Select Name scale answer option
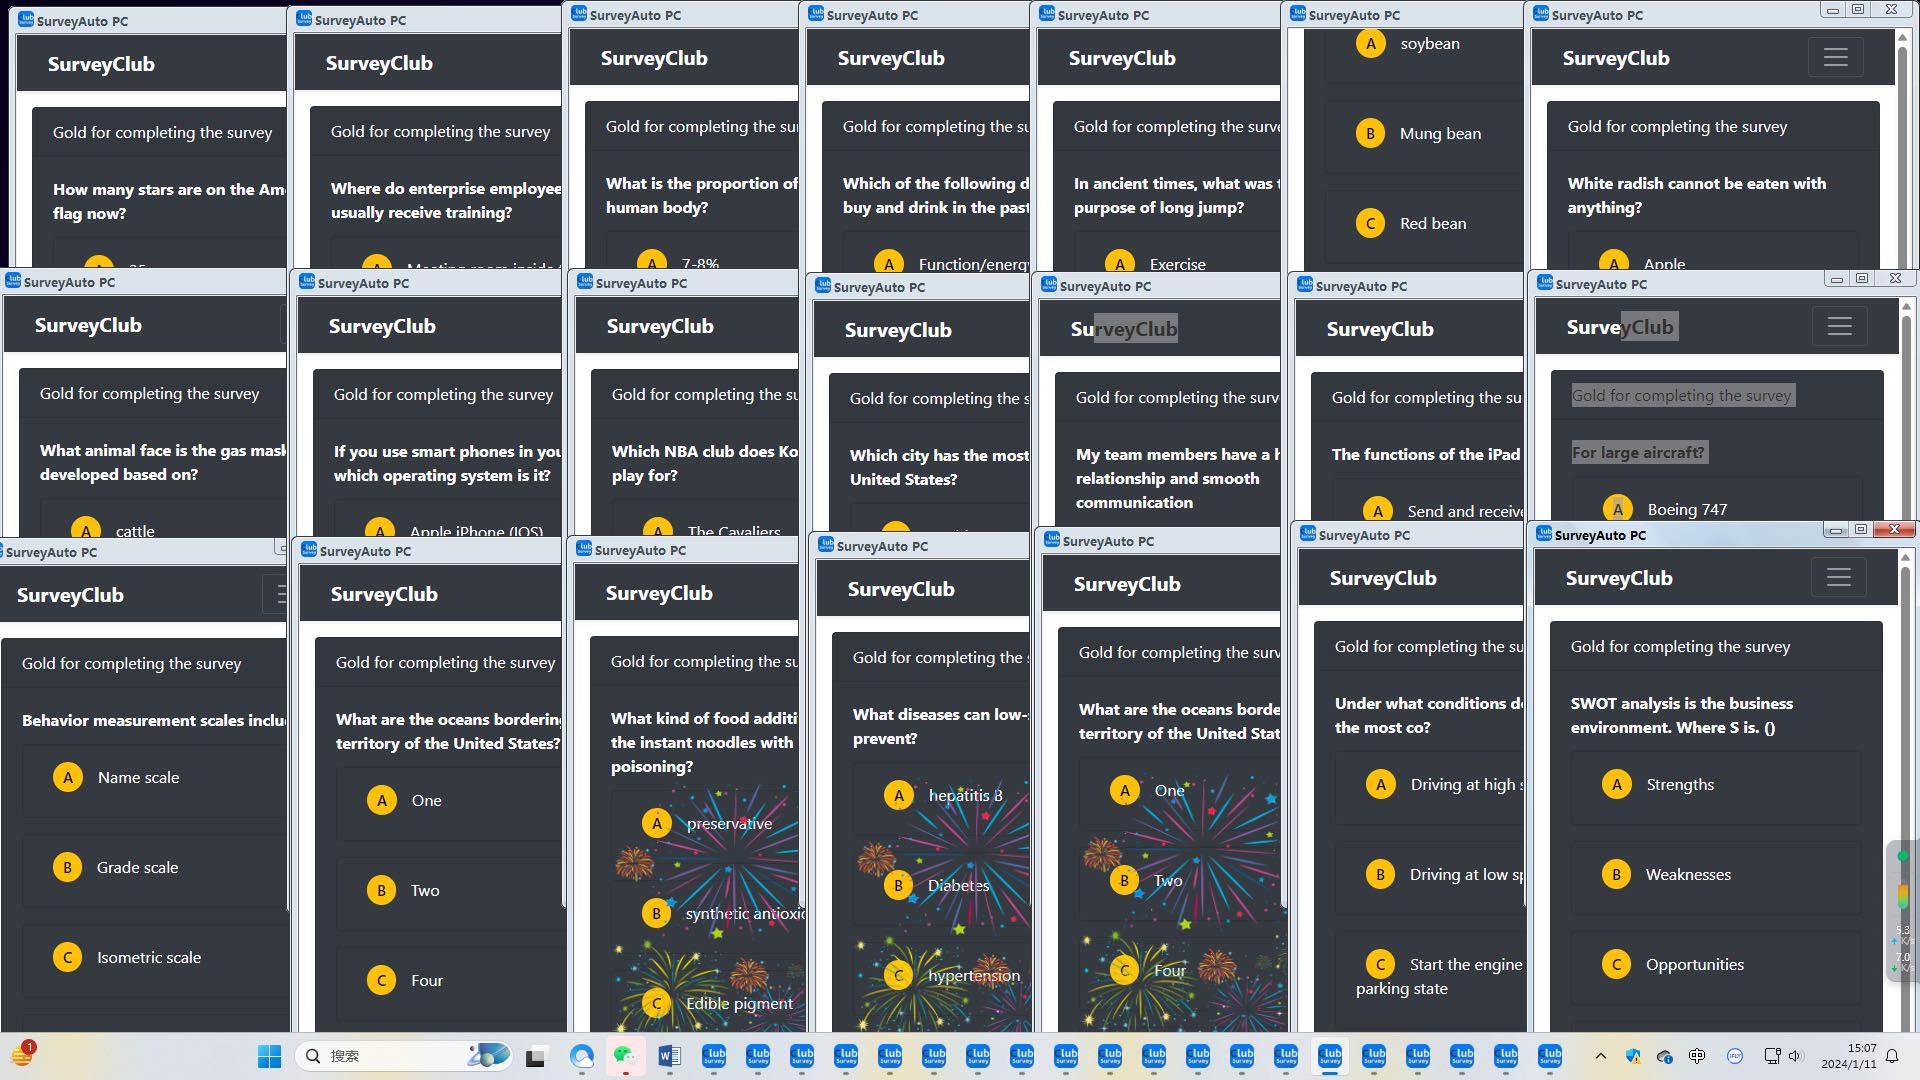 coord(138,778)
